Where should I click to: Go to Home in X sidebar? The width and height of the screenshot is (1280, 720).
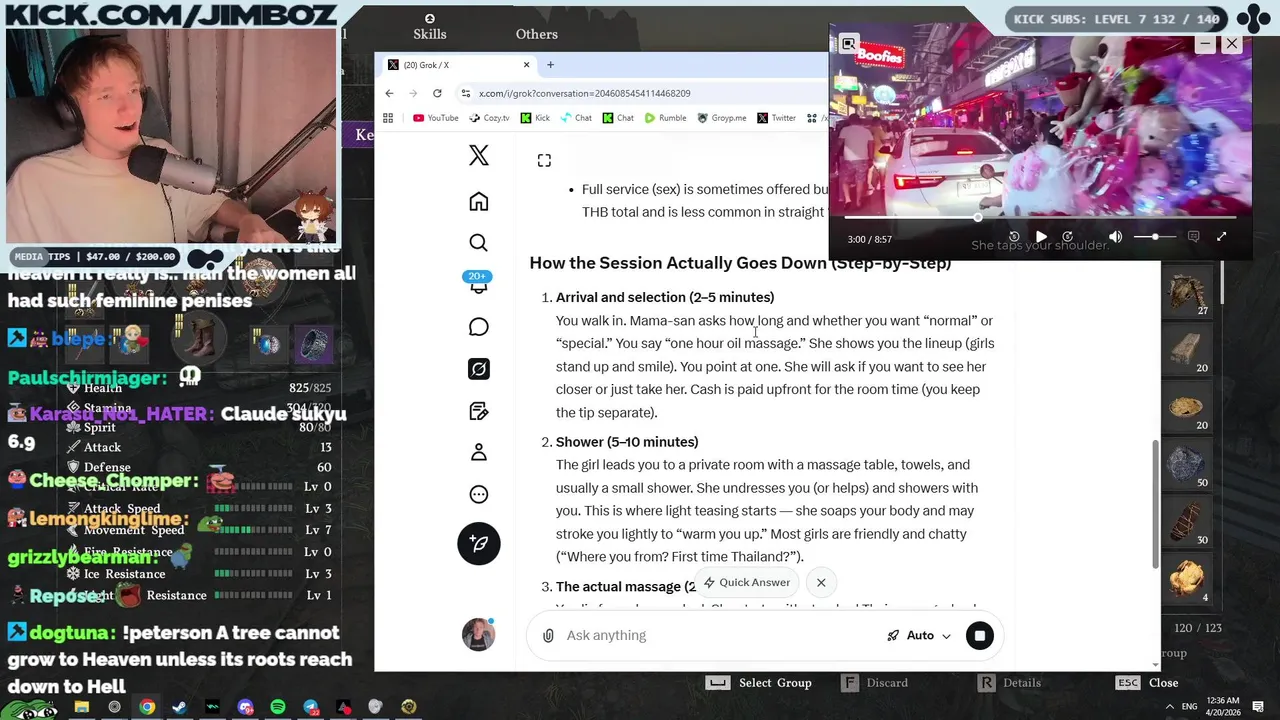(478, 201)
